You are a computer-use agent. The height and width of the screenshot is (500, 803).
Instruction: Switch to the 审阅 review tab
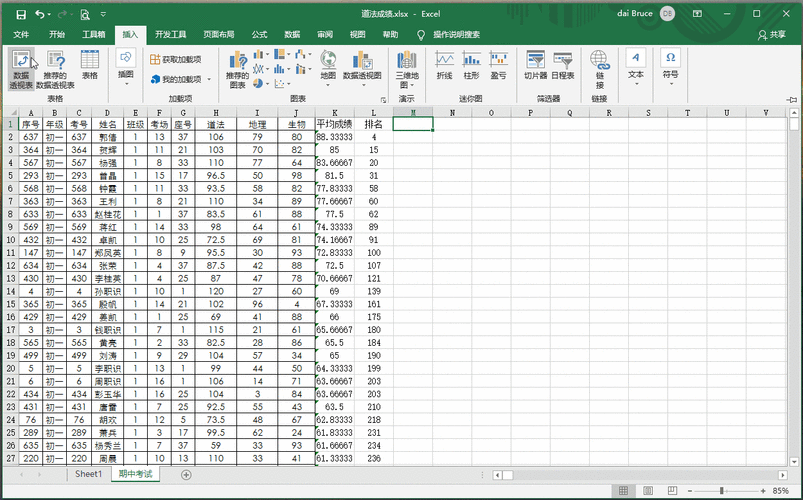coord(325,34)
